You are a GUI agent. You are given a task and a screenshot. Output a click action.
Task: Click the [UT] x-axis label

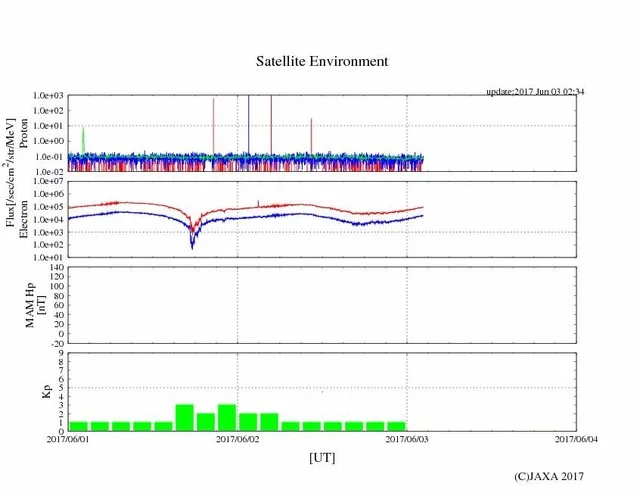(x=322, y=457)
